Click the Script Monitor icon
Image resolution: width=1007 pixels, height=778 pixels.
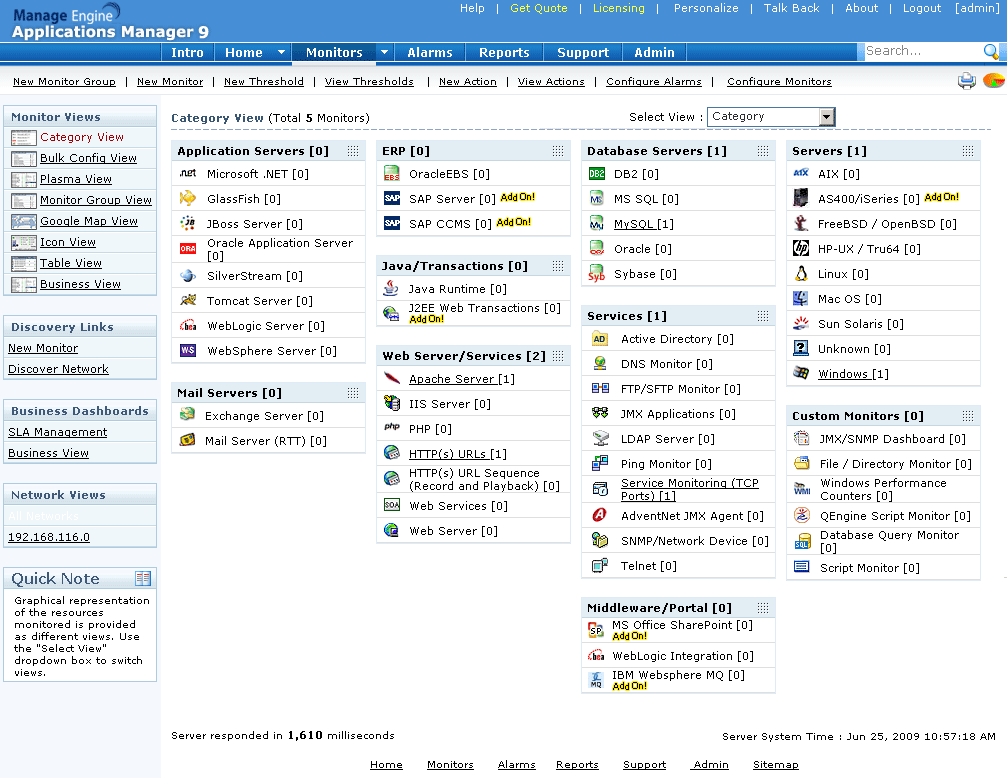[x=801, y=567]
